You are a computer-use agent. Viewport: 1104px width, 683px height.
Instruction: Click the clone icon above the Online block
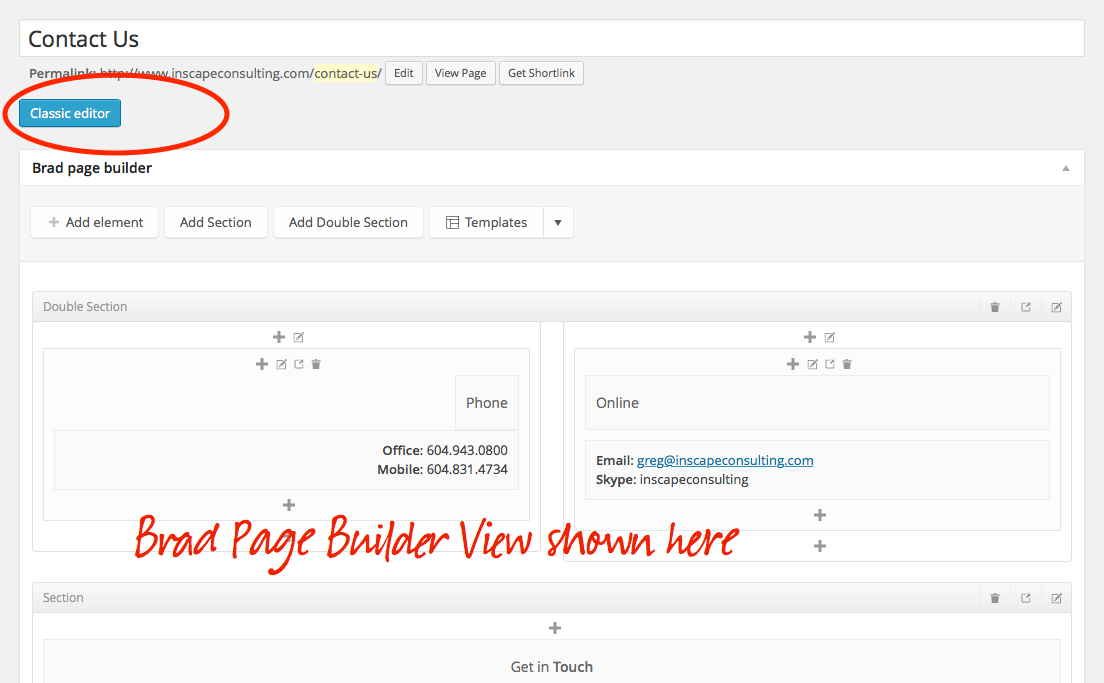(x=830, y=364)
